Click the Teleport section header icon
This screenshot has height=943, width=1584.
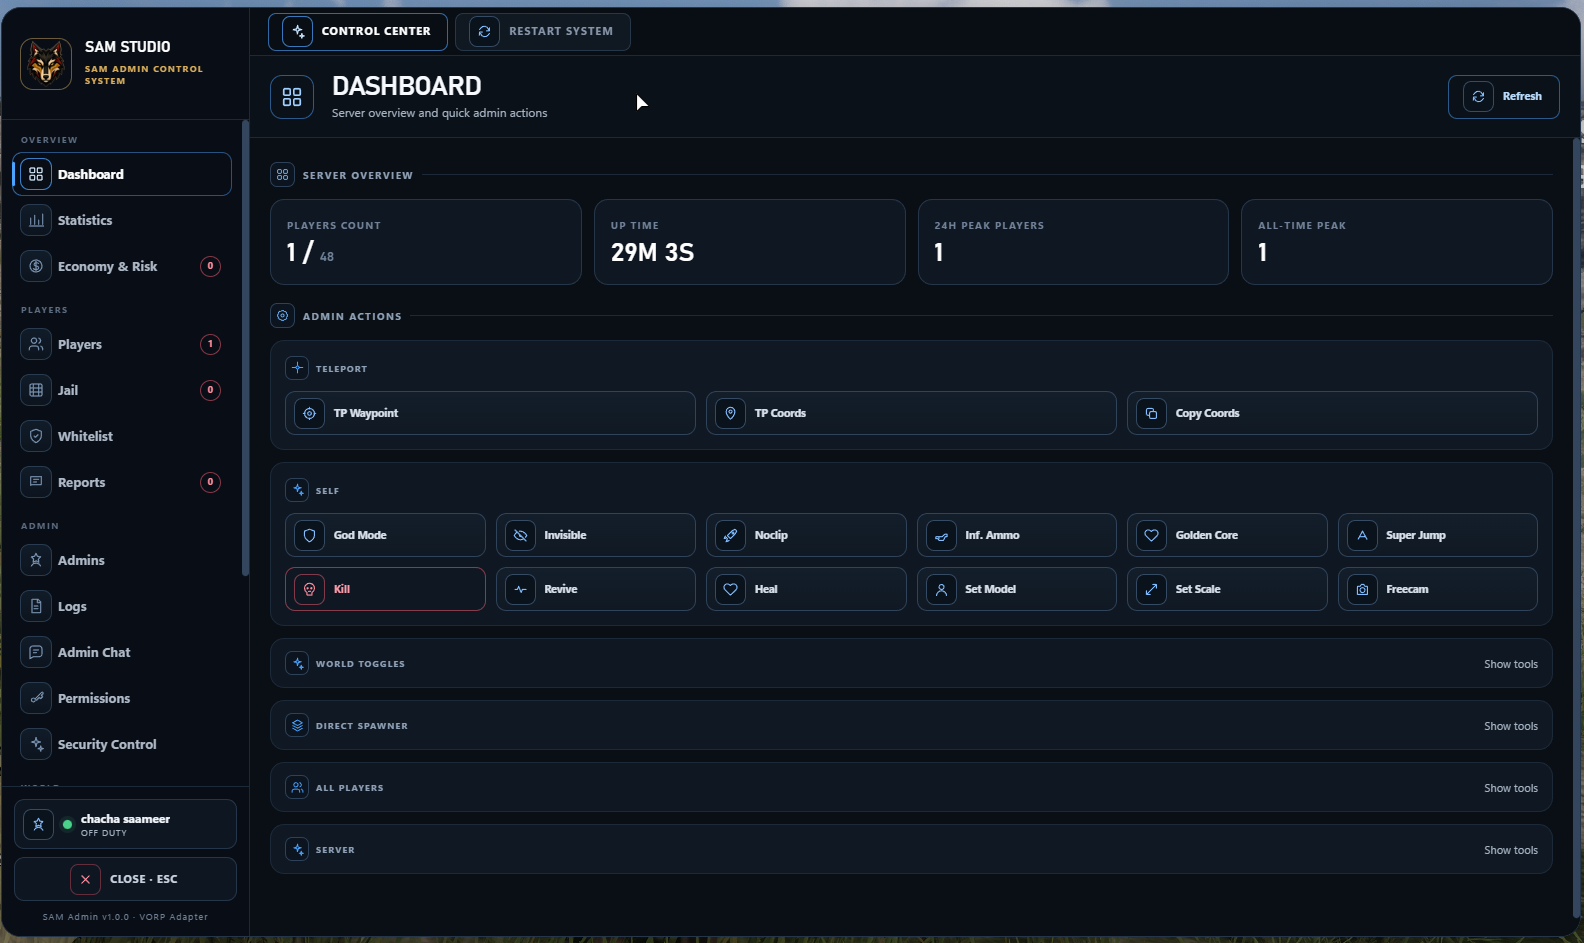click(x=297, y=368)
